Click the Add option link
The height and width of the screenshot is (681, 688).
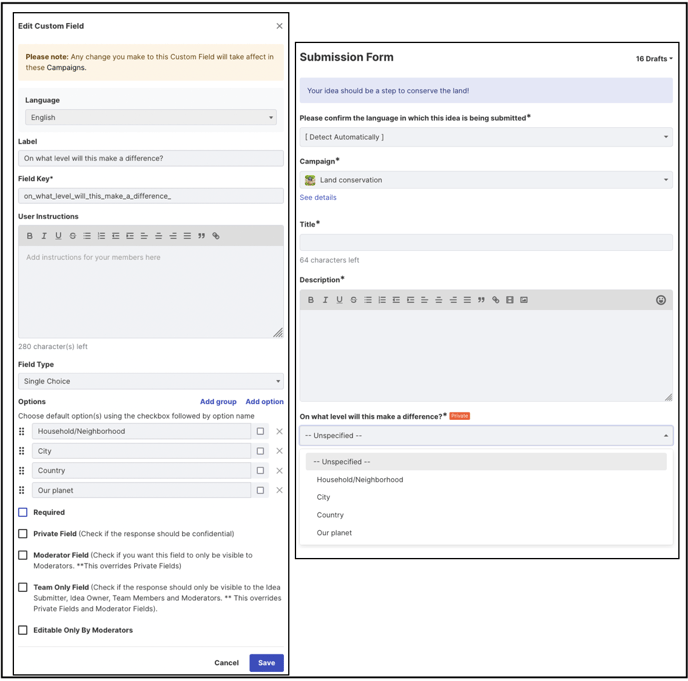(x=264, y=402)
